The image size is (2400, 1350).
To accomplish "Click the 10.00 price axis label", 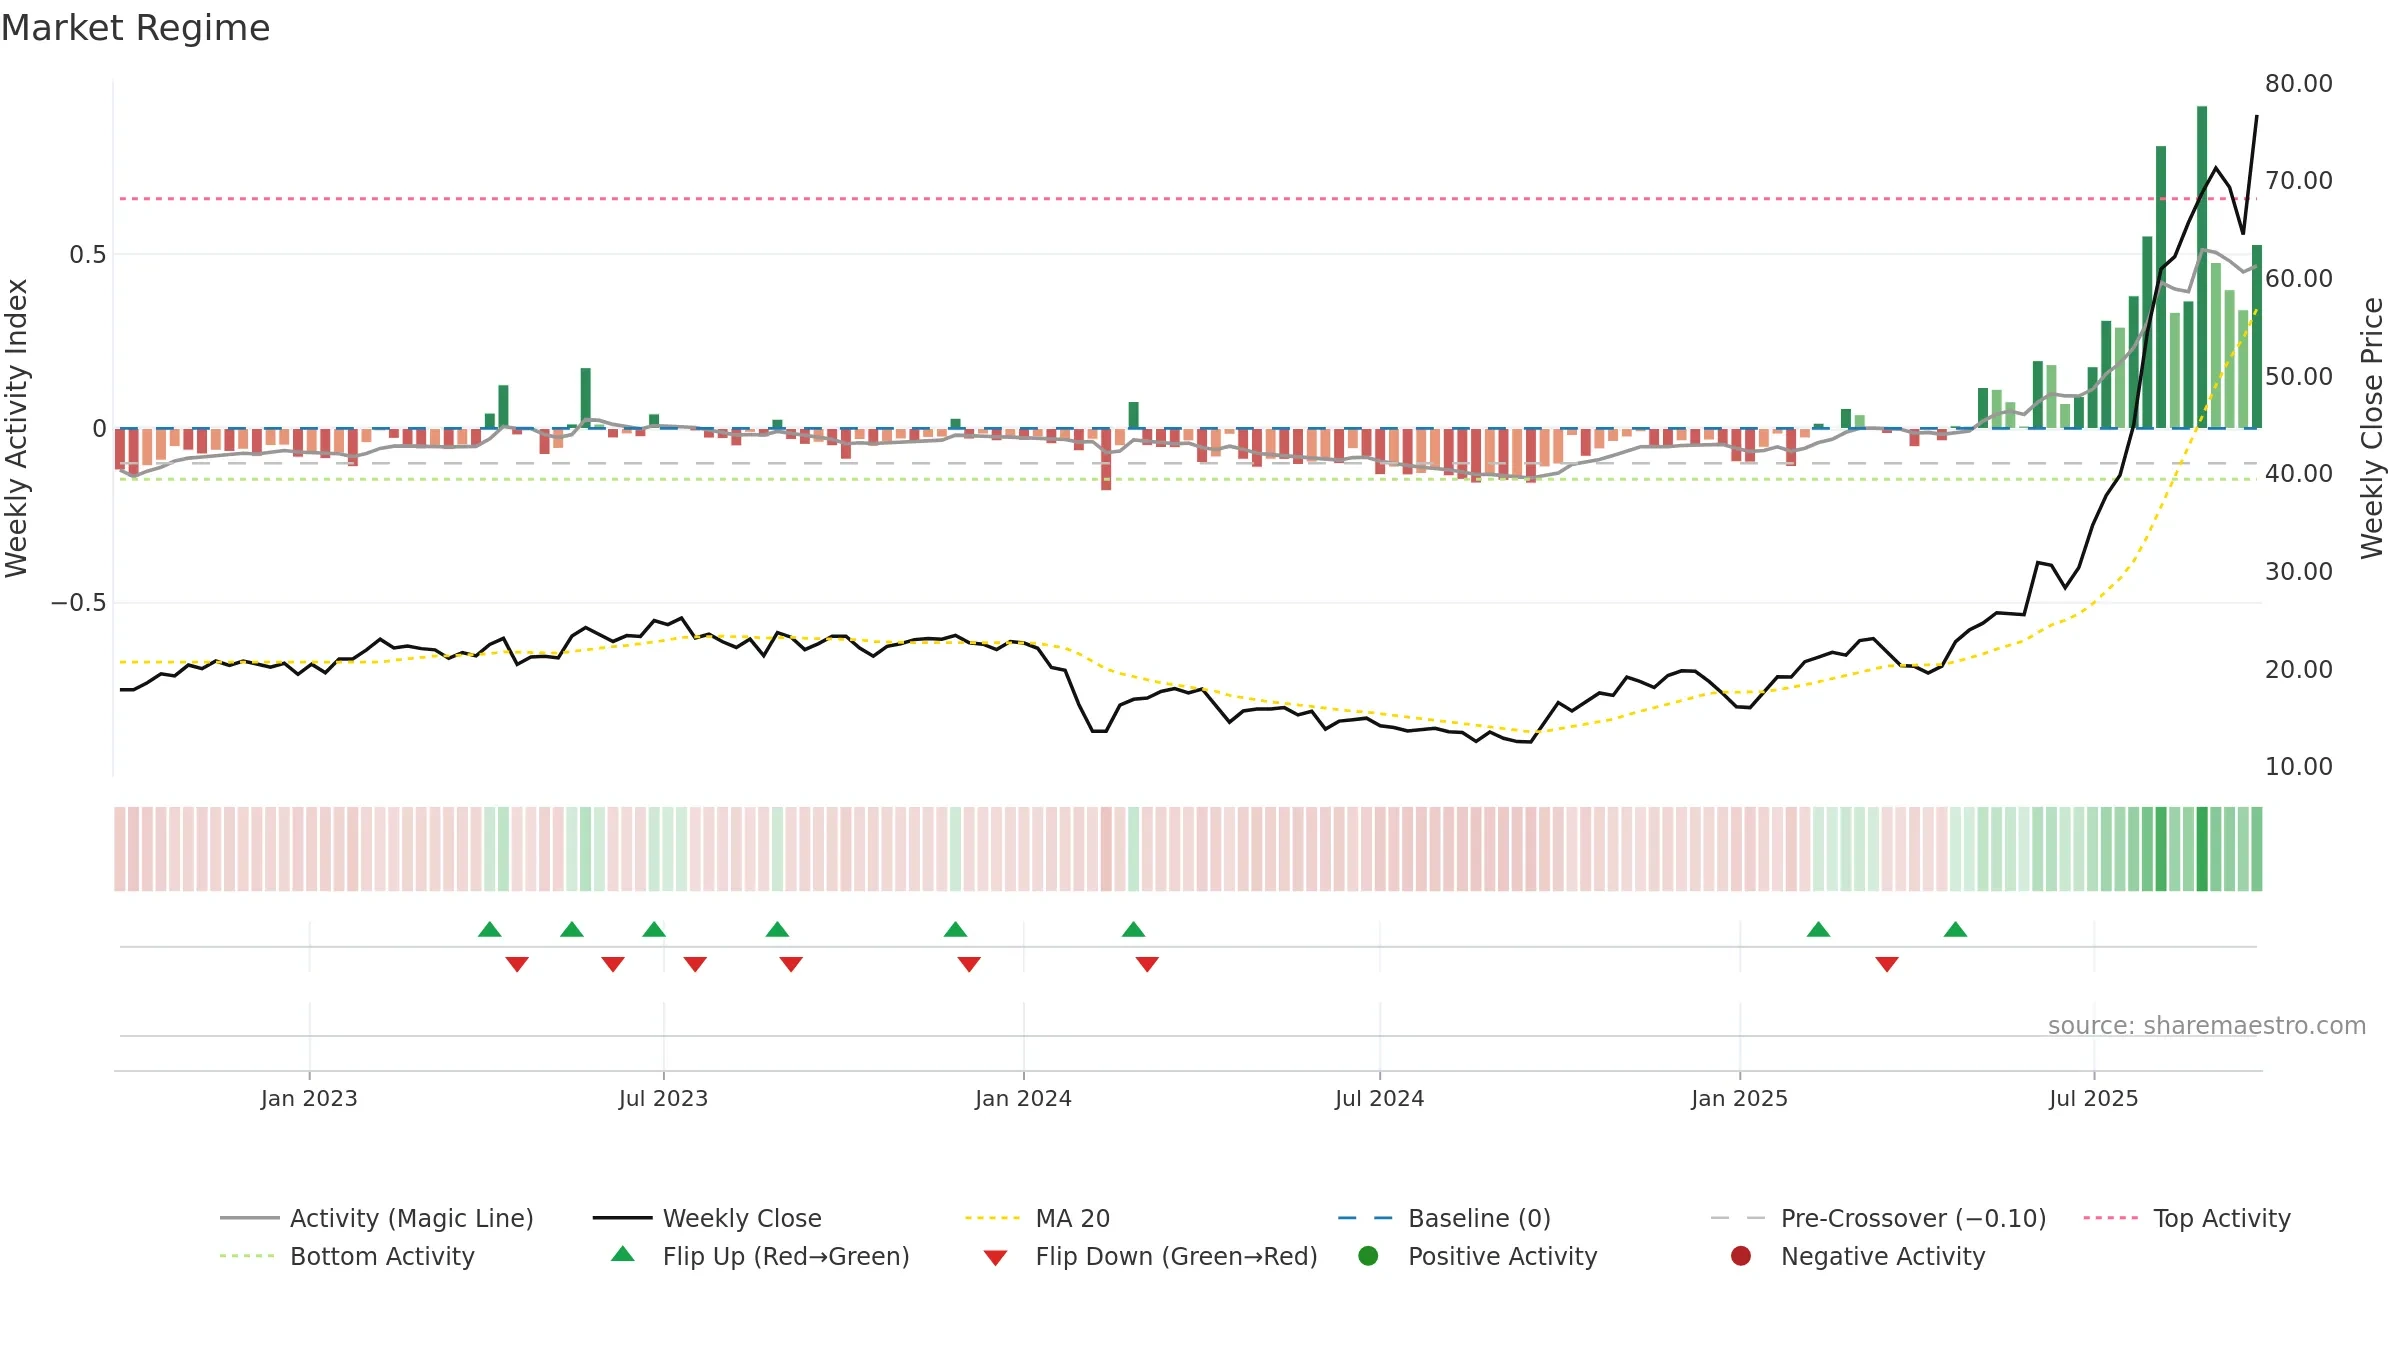I will (2299, 766).
